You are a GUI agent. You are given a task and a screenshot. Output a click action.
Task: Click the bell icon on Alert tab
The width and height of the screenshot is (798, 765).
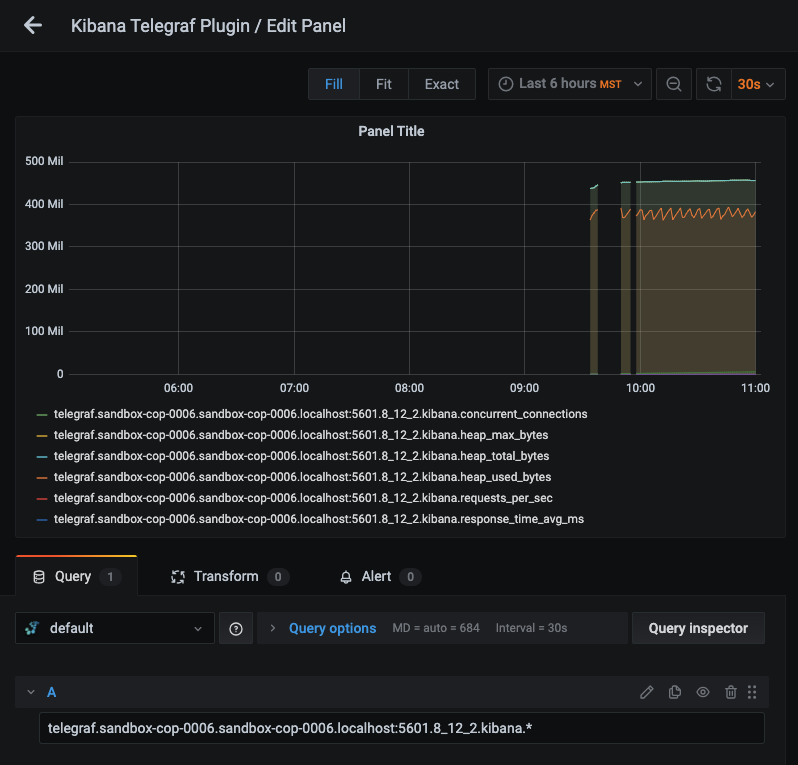tap(346, 577)
